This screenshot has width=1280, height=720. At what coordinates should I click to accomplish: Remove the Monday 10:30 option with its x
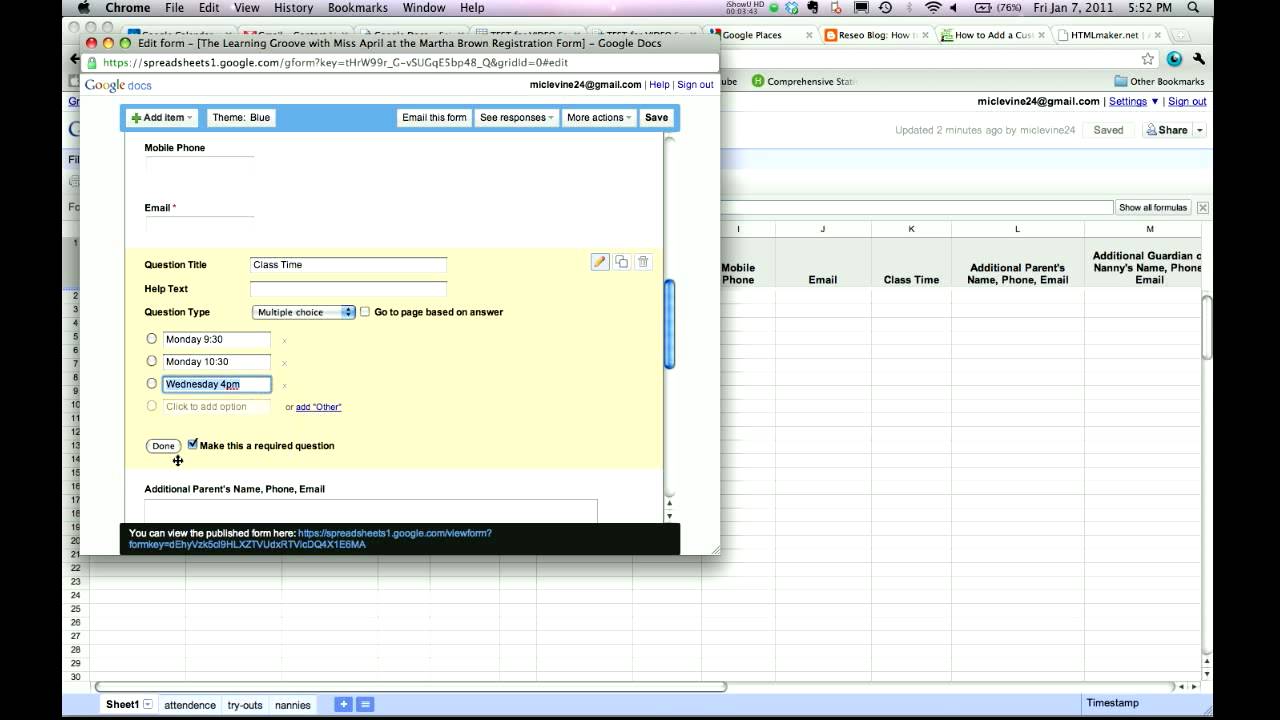[284, 363]
